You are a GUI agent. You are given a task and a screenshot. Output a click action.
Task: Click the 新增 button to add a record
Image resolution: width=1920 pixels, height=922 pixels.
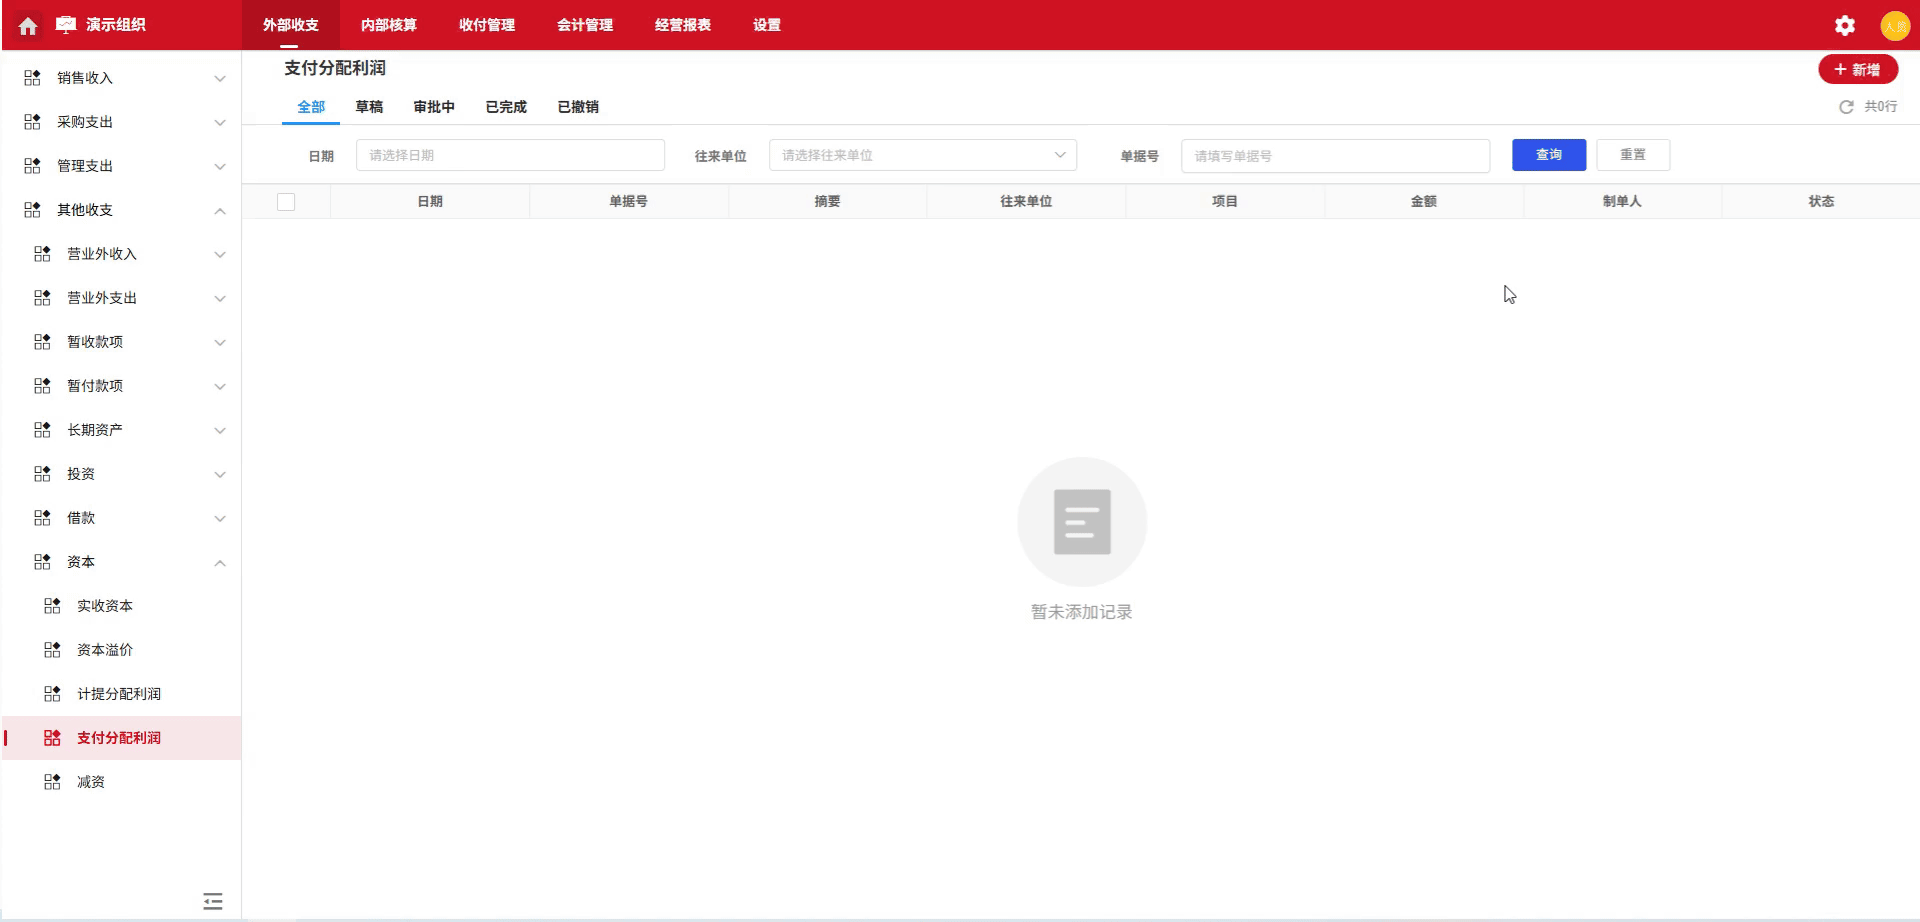click(x=1858, y=69)
